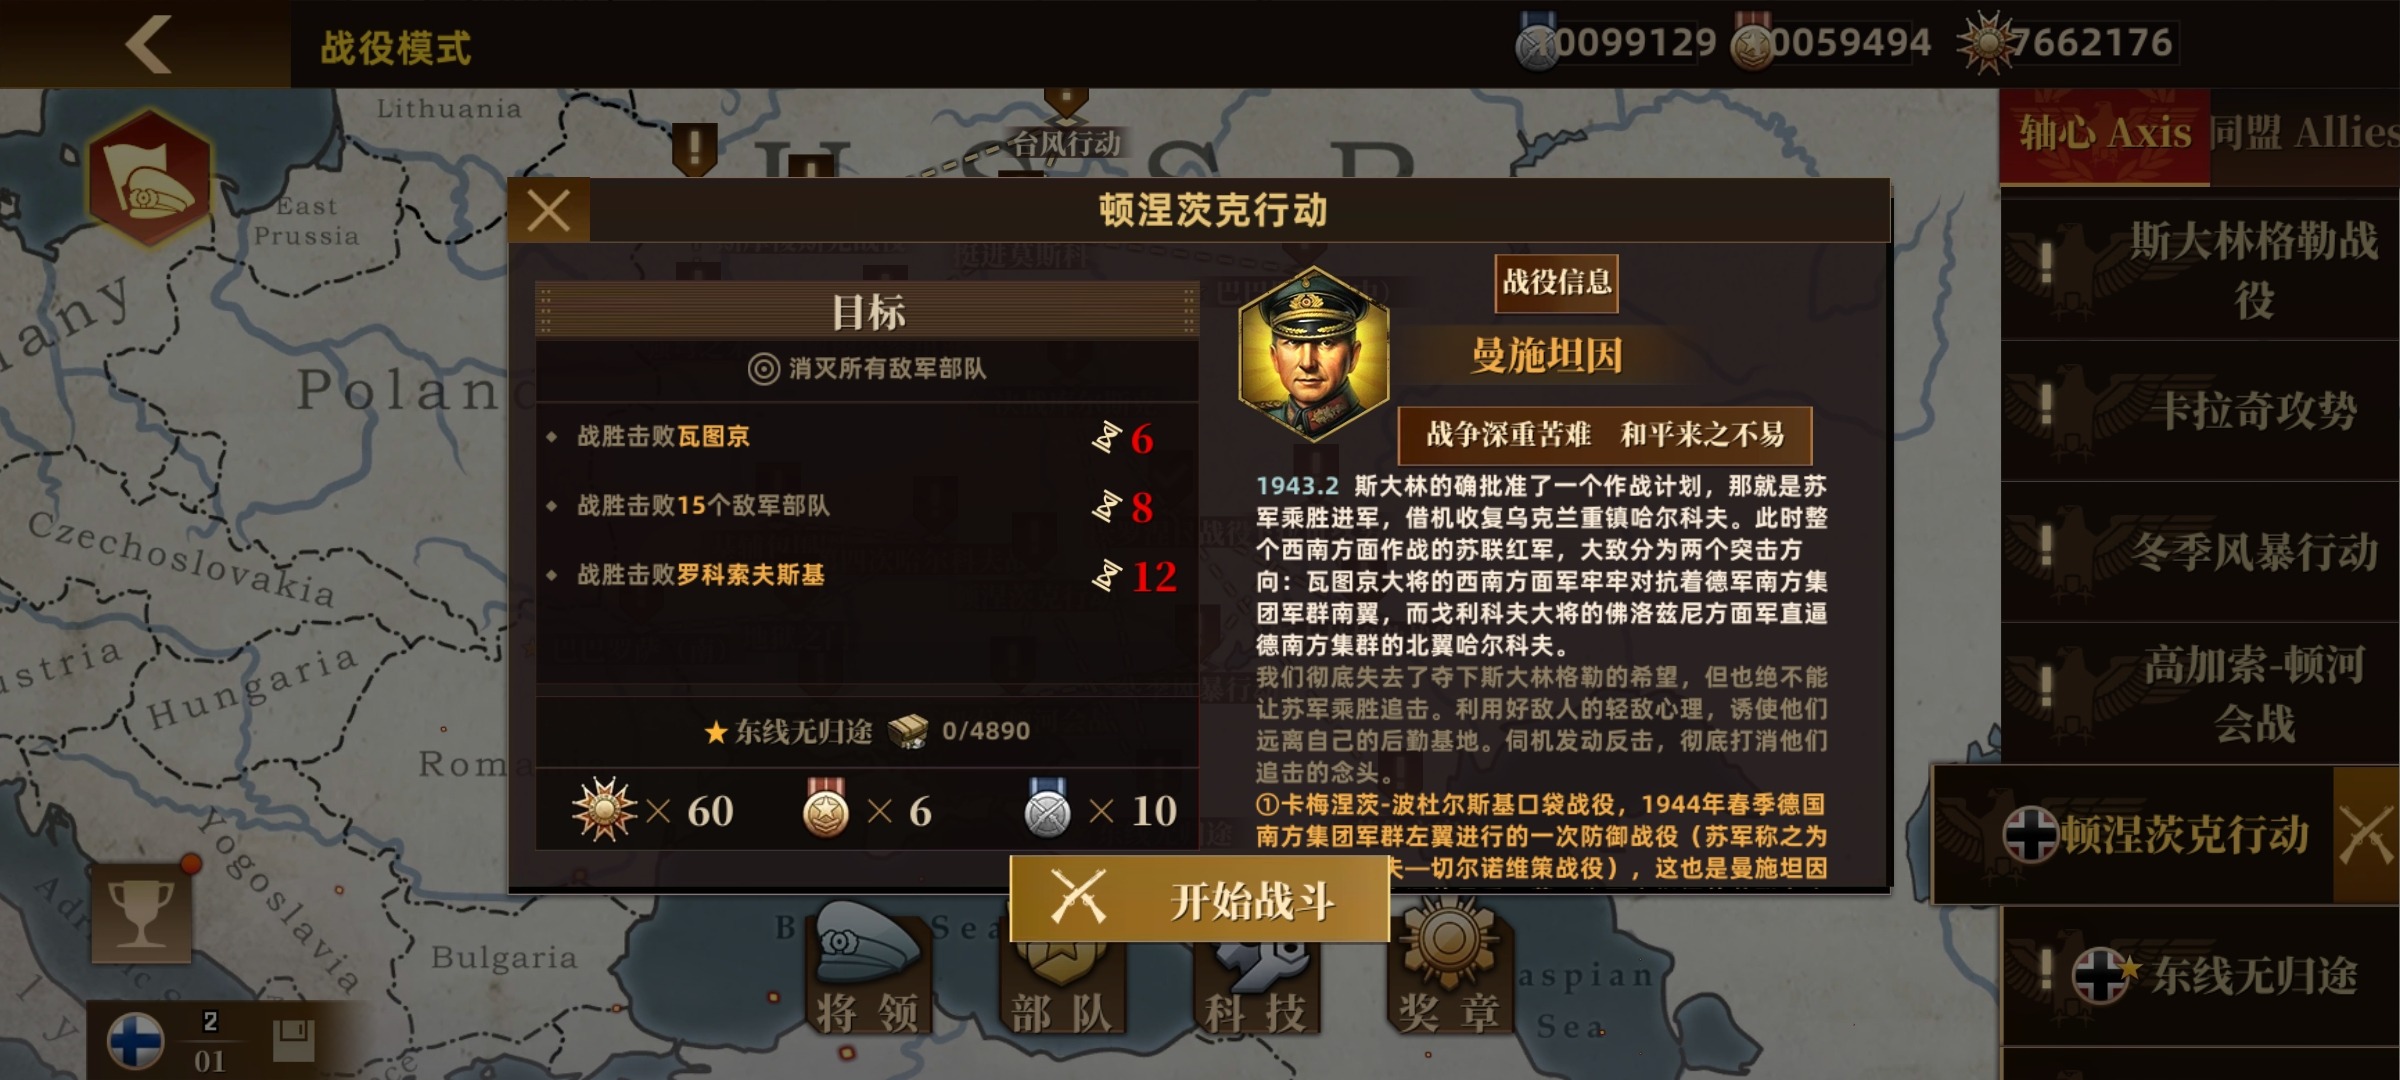Go back with the top-left arrow

coord(148,44)
